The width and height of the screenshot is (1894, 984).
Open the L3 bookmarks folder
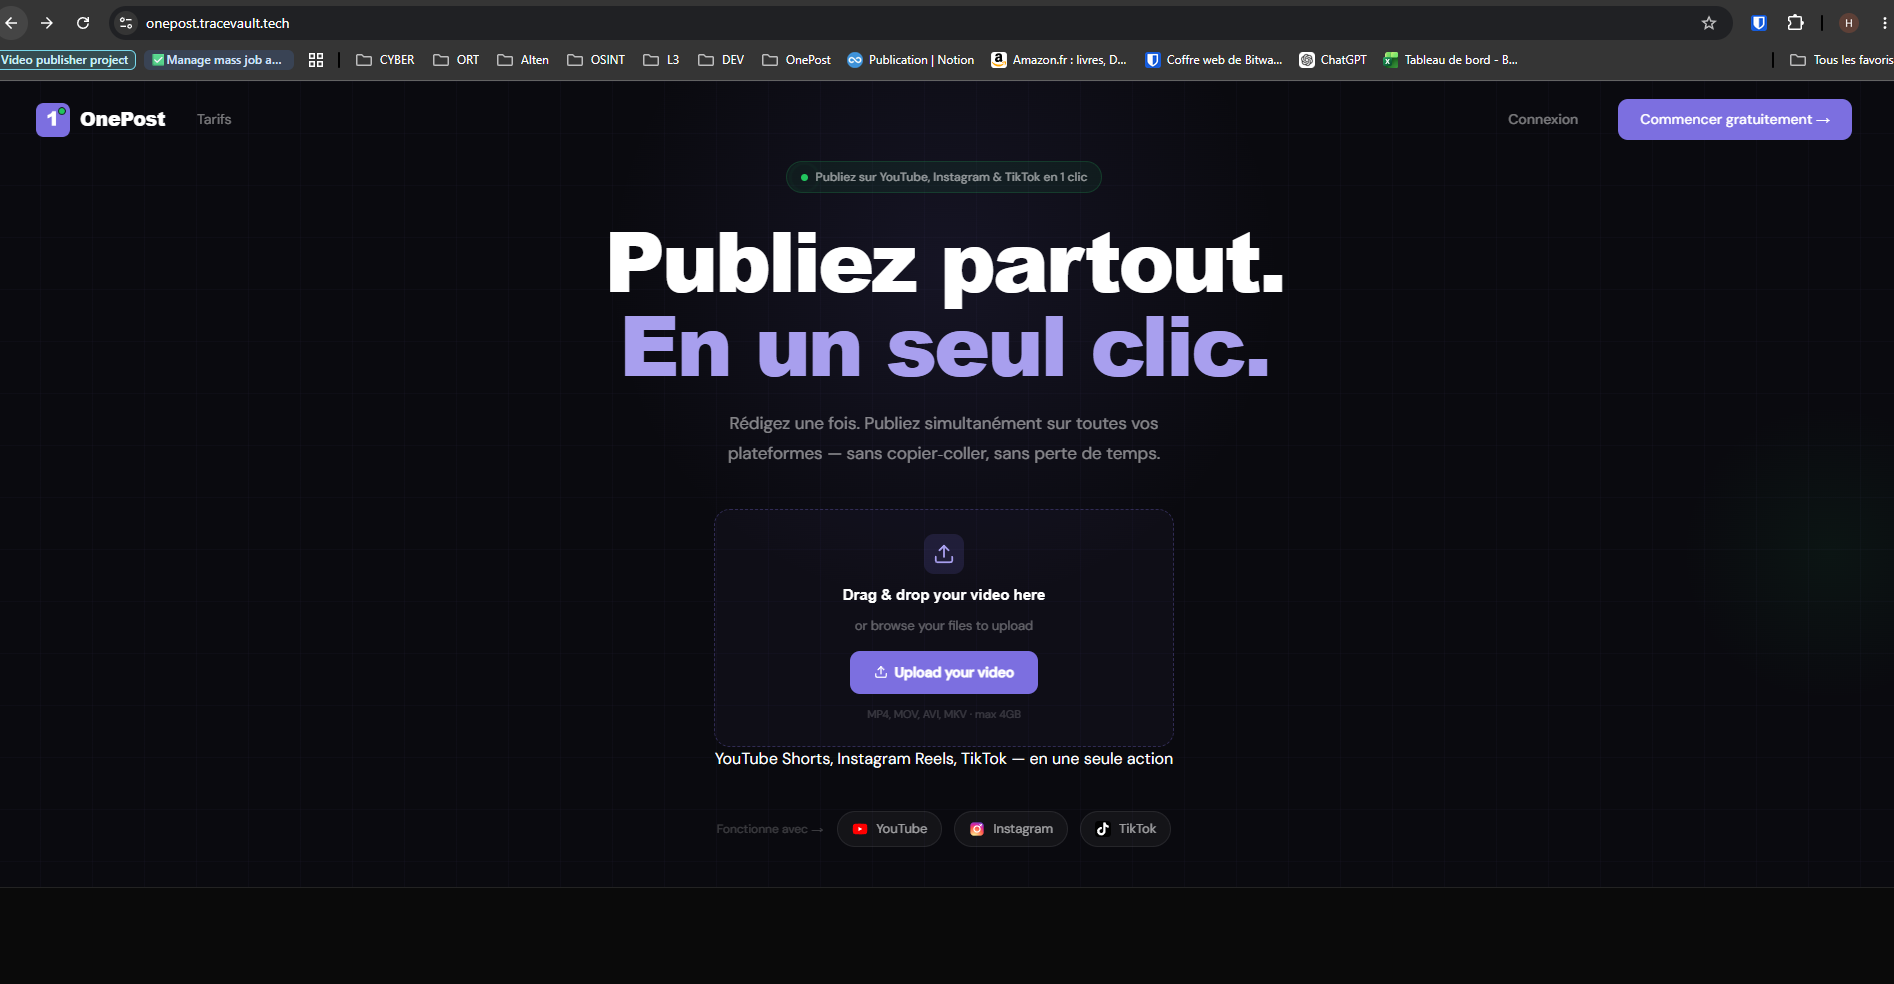coord(661,60)
